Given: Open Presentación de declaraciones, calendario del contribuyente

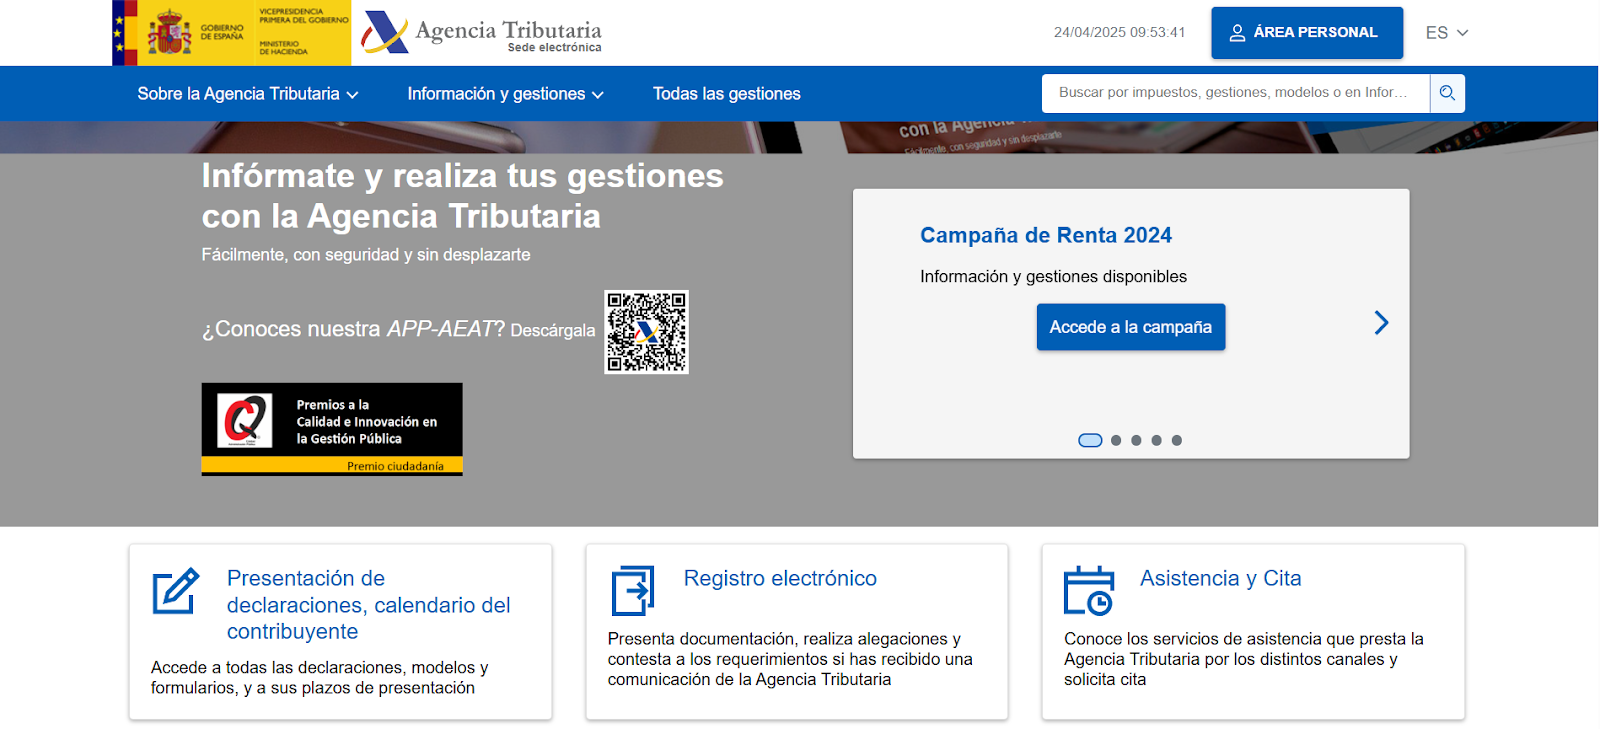Looking at the screenshot, I should click(x=368, y=605).
